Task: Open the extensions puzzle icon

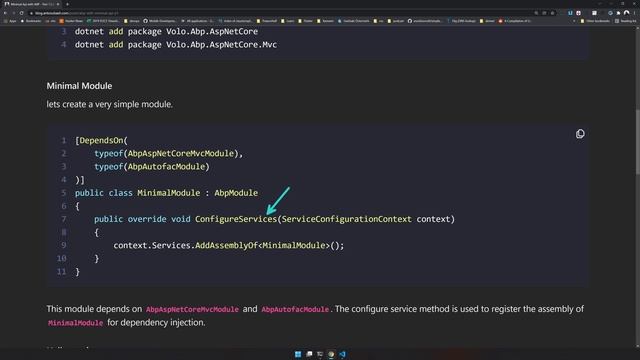Action: tap(618, 13)
